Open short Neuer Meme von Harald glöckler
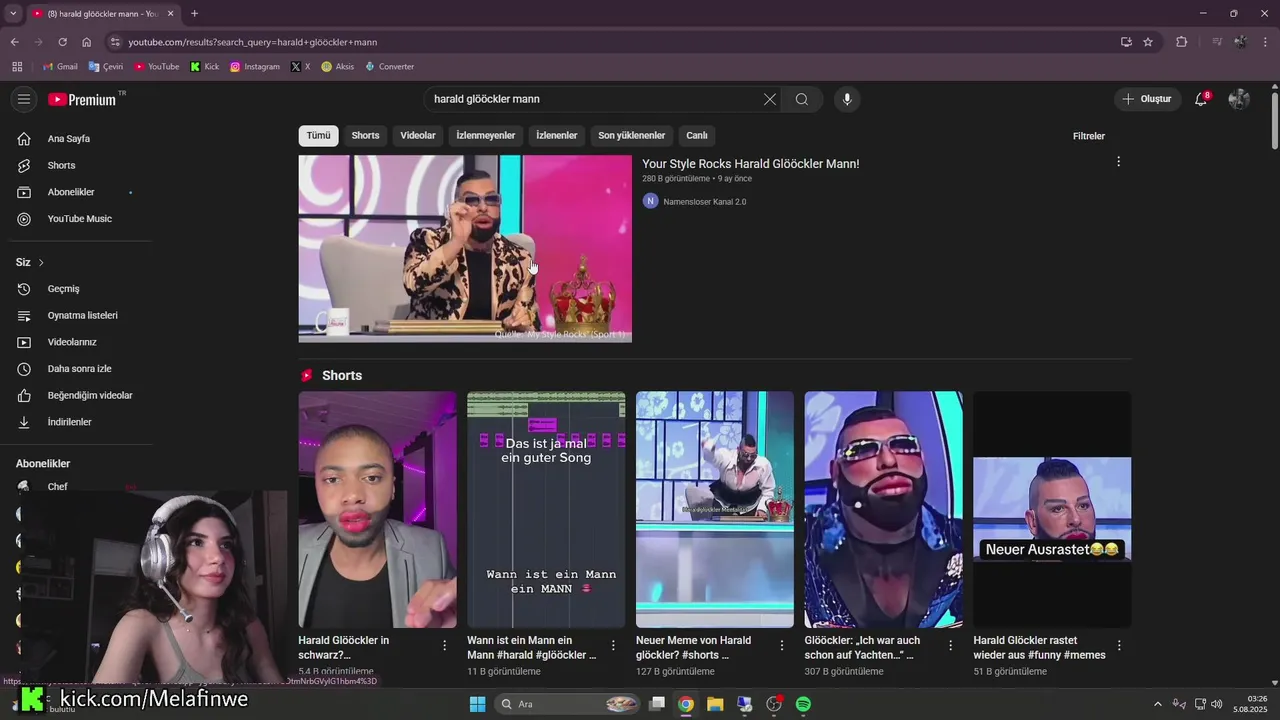The height and width of the screenshot is (720, 1280). (x=715, y=509)
